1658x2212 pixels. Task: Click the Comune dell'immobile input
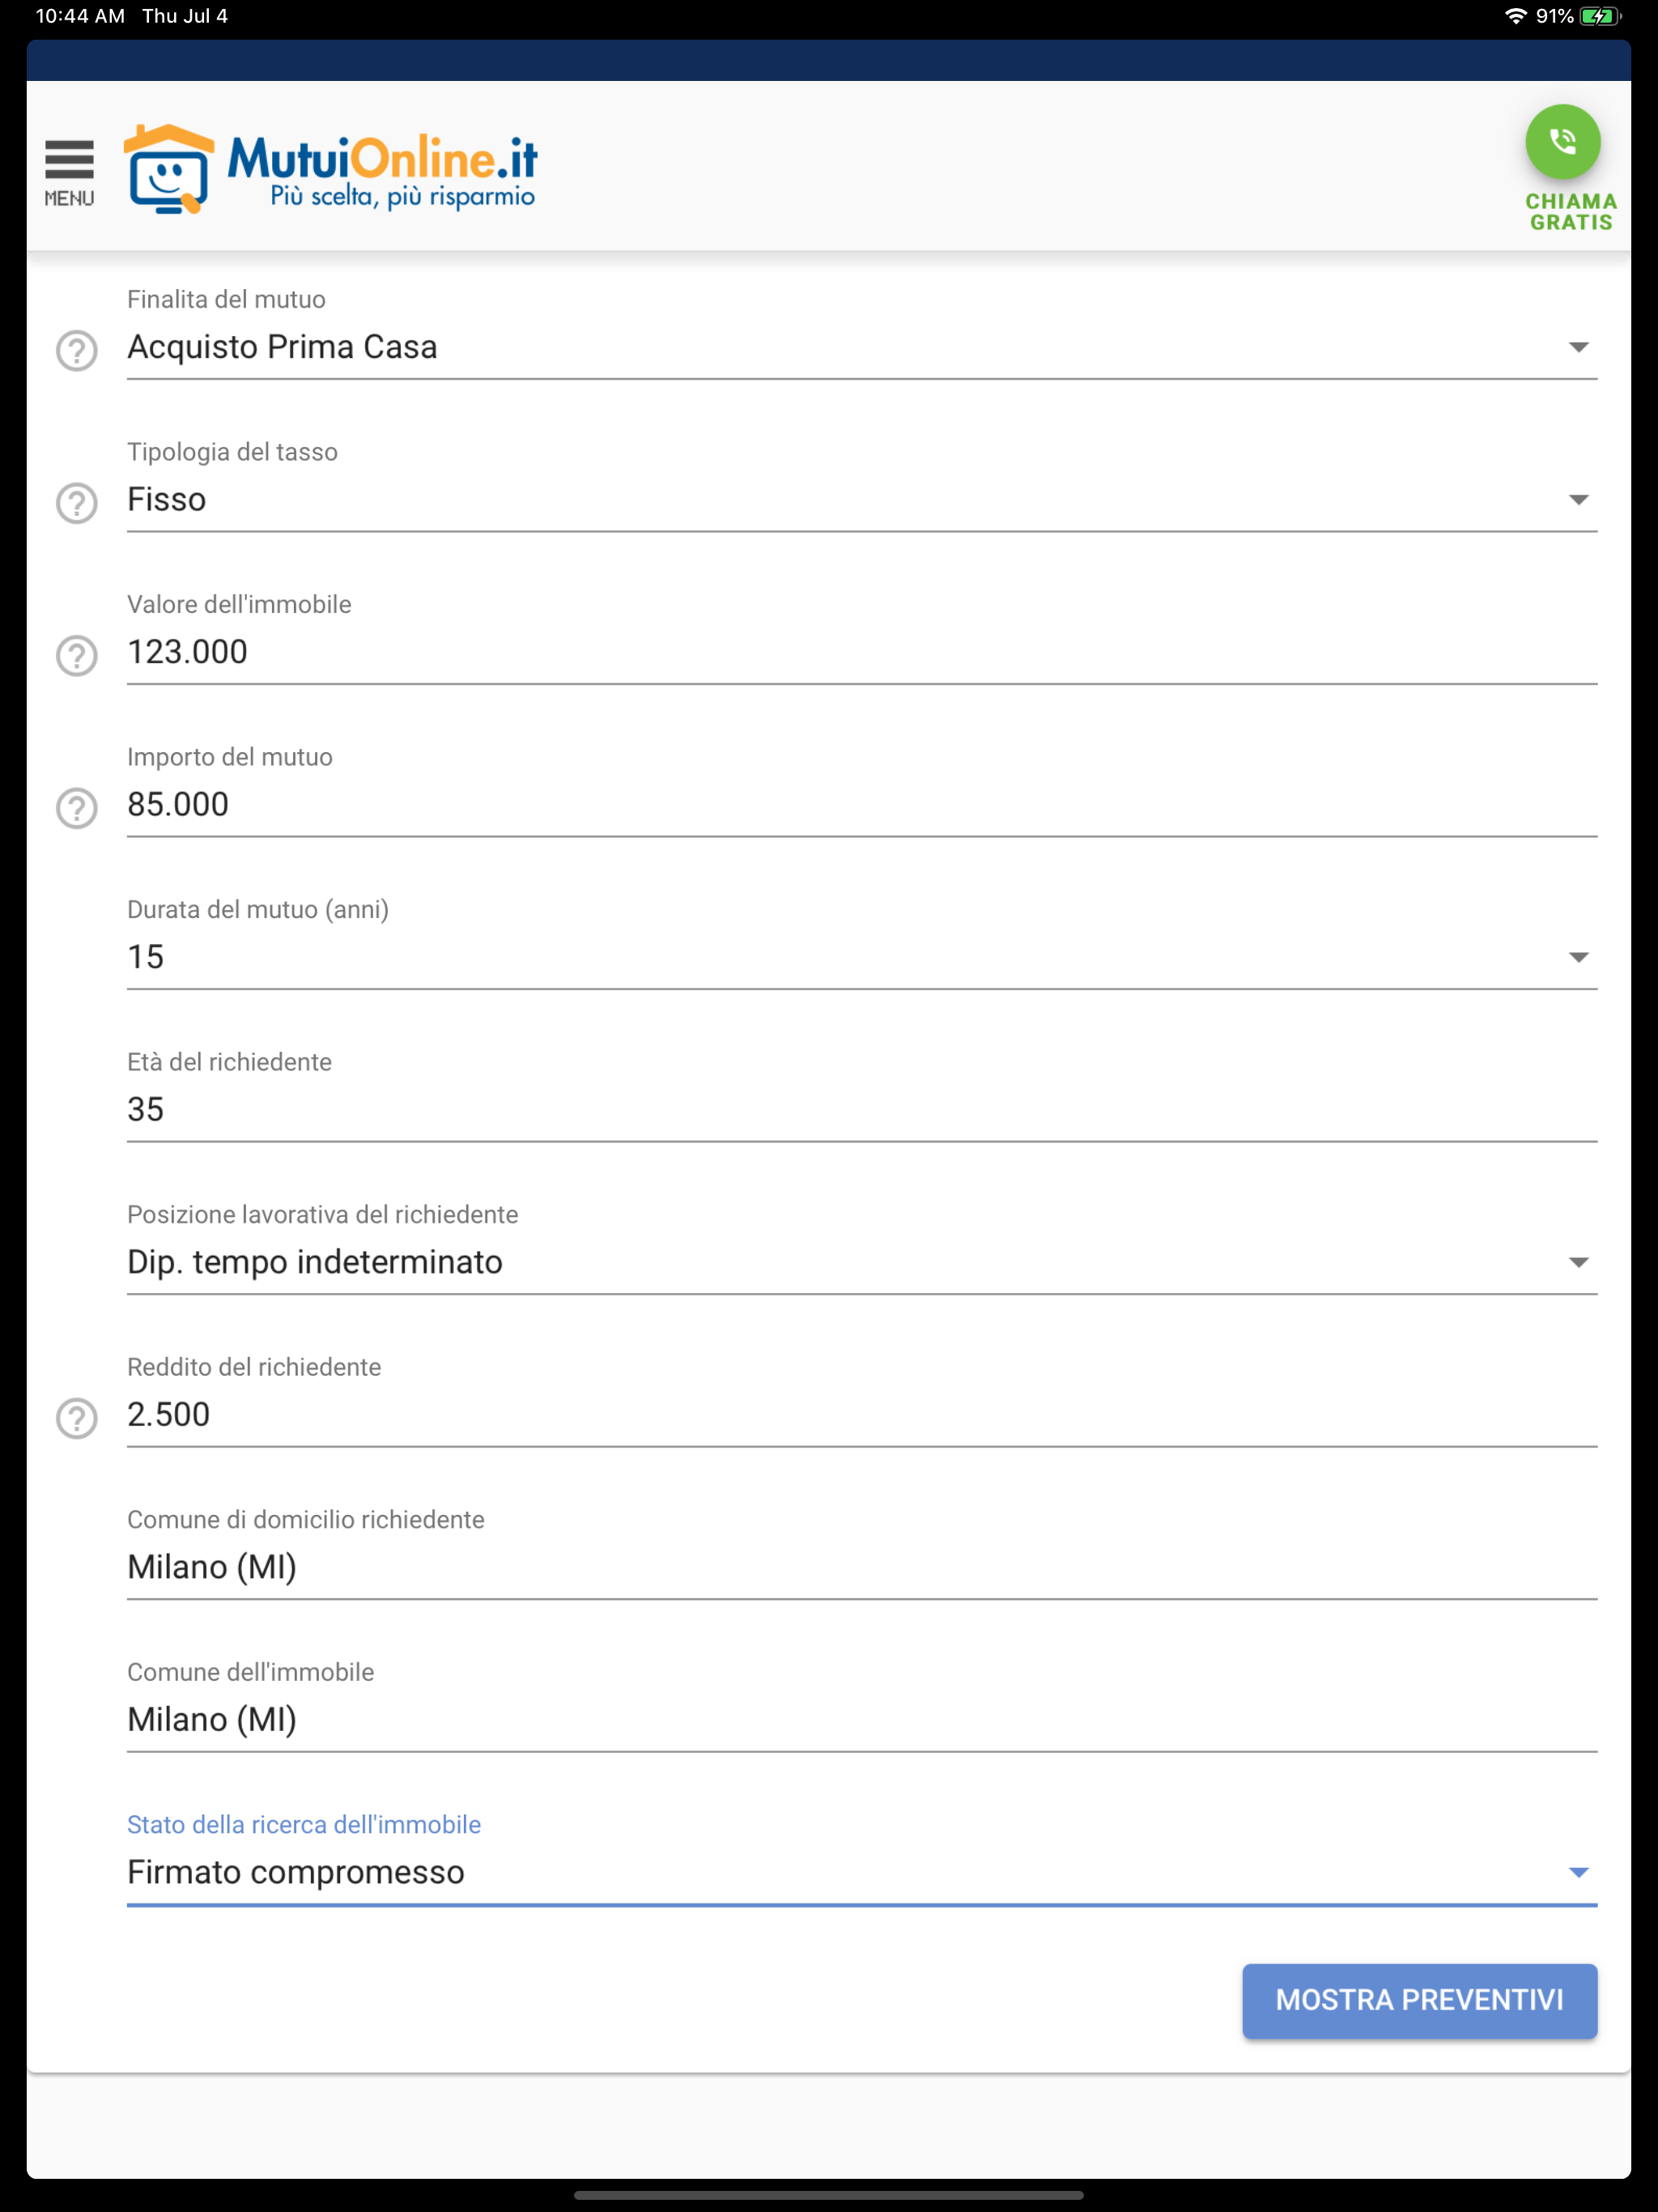point(860,1720)
